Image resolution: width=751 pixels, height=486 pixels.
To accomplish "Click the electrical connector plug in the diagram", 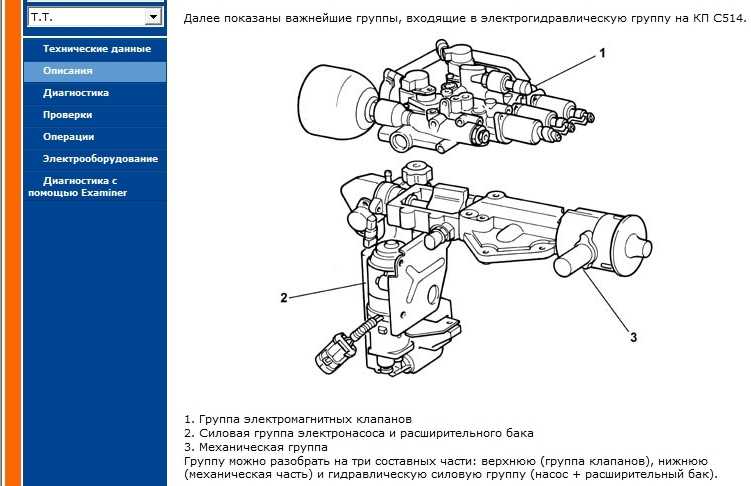I will tap(333, 352).
